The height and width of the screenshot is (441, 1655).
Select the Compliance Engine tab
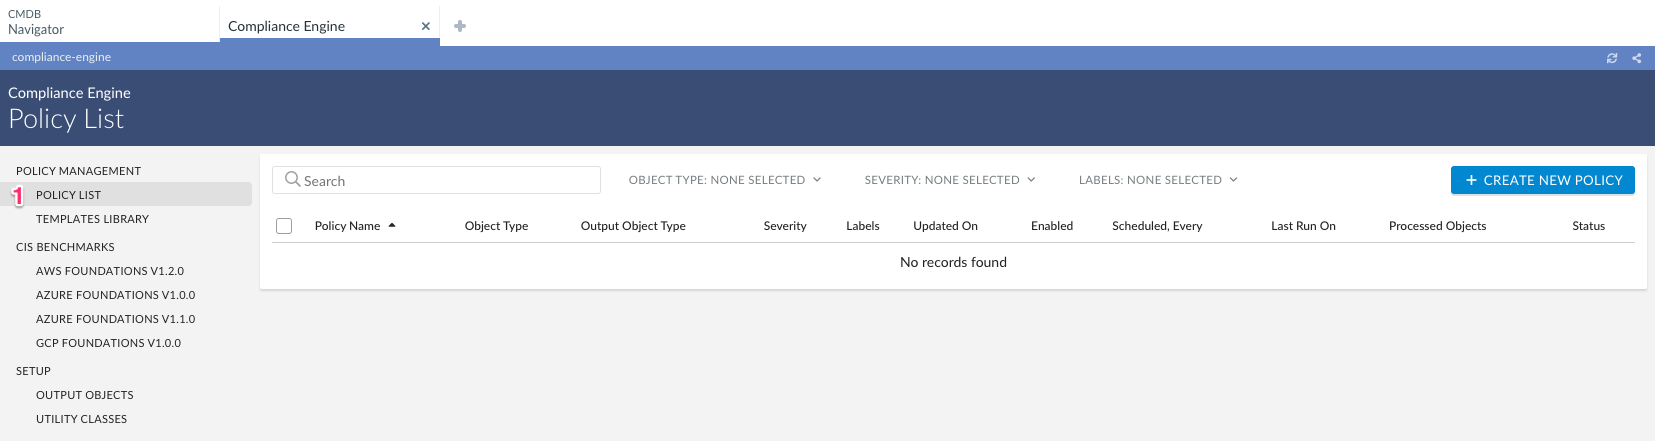[287, 26]
